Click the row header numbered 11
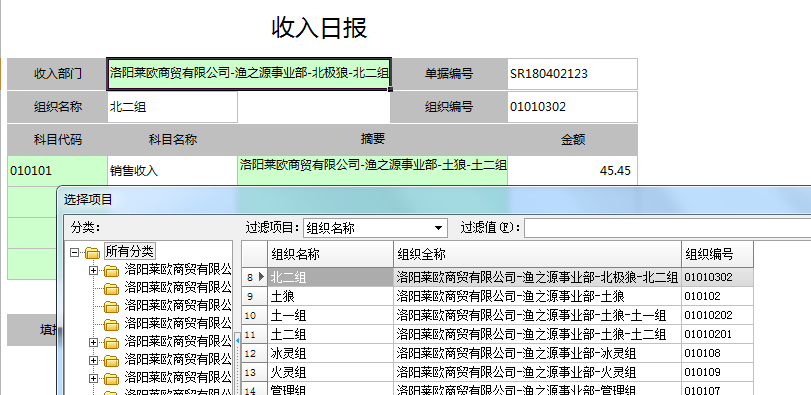Image resolution: width=811 pixels, height=395 pixels. 254,334
